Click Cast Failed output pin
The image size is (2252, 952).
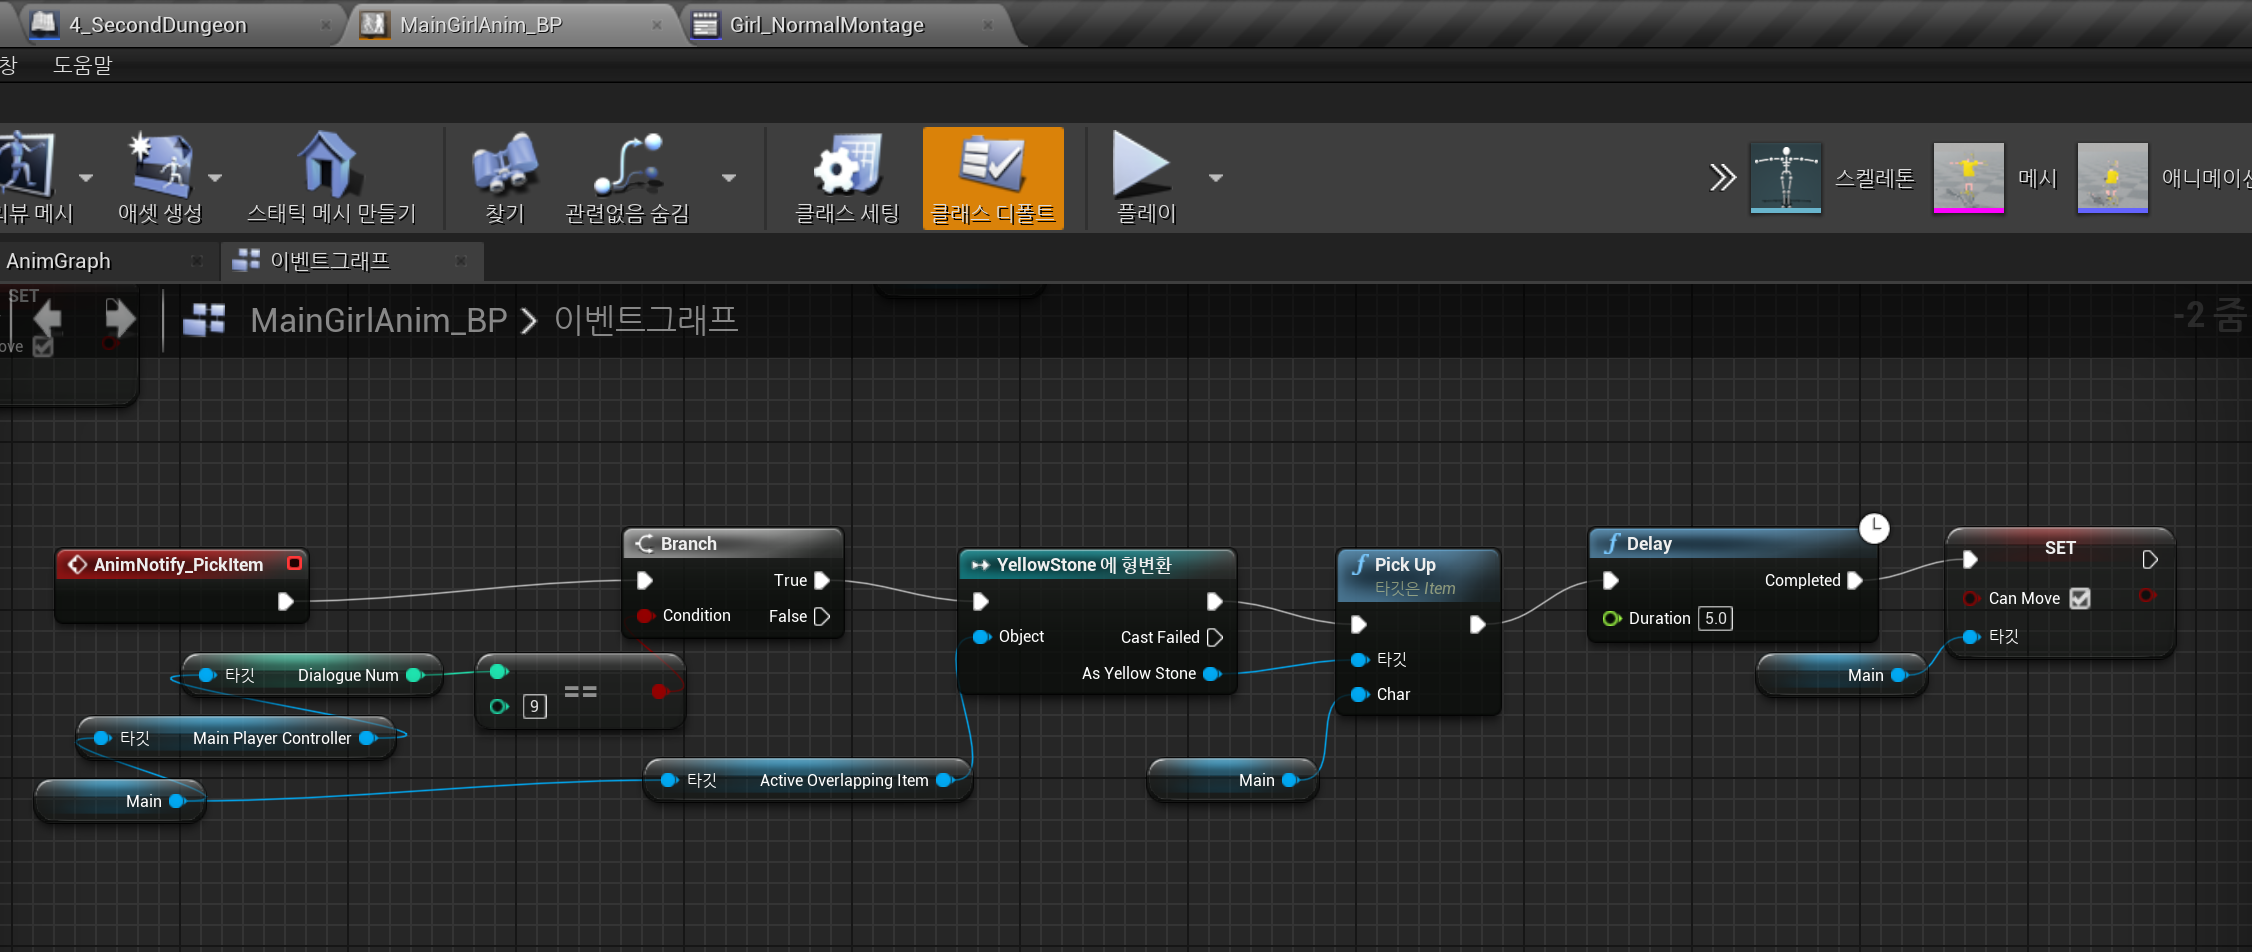1215,637
